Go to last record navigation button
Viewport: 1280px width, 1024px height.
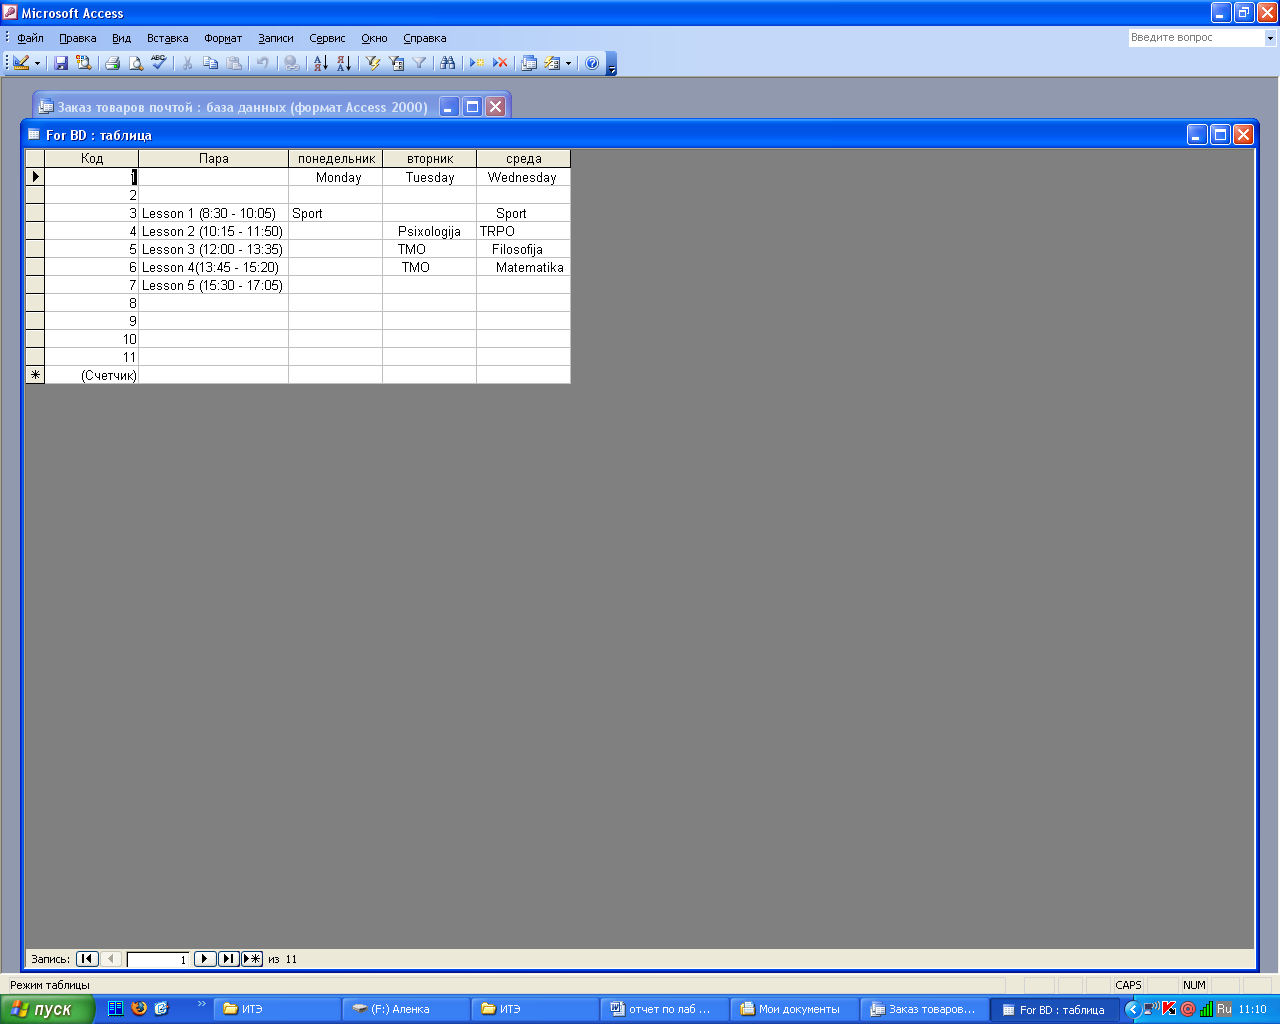(229, 959)
